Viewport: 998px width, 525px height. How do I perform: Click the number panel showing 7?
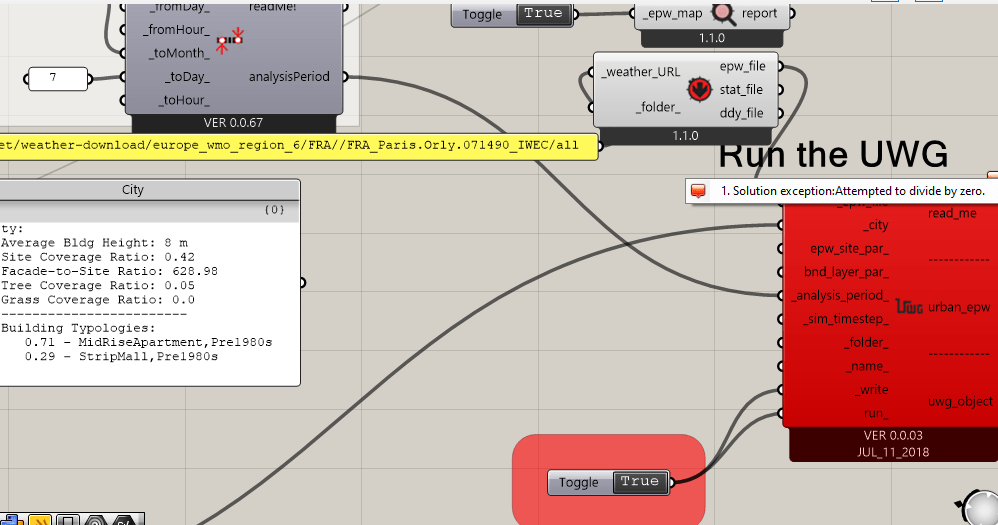click(57, 78)
